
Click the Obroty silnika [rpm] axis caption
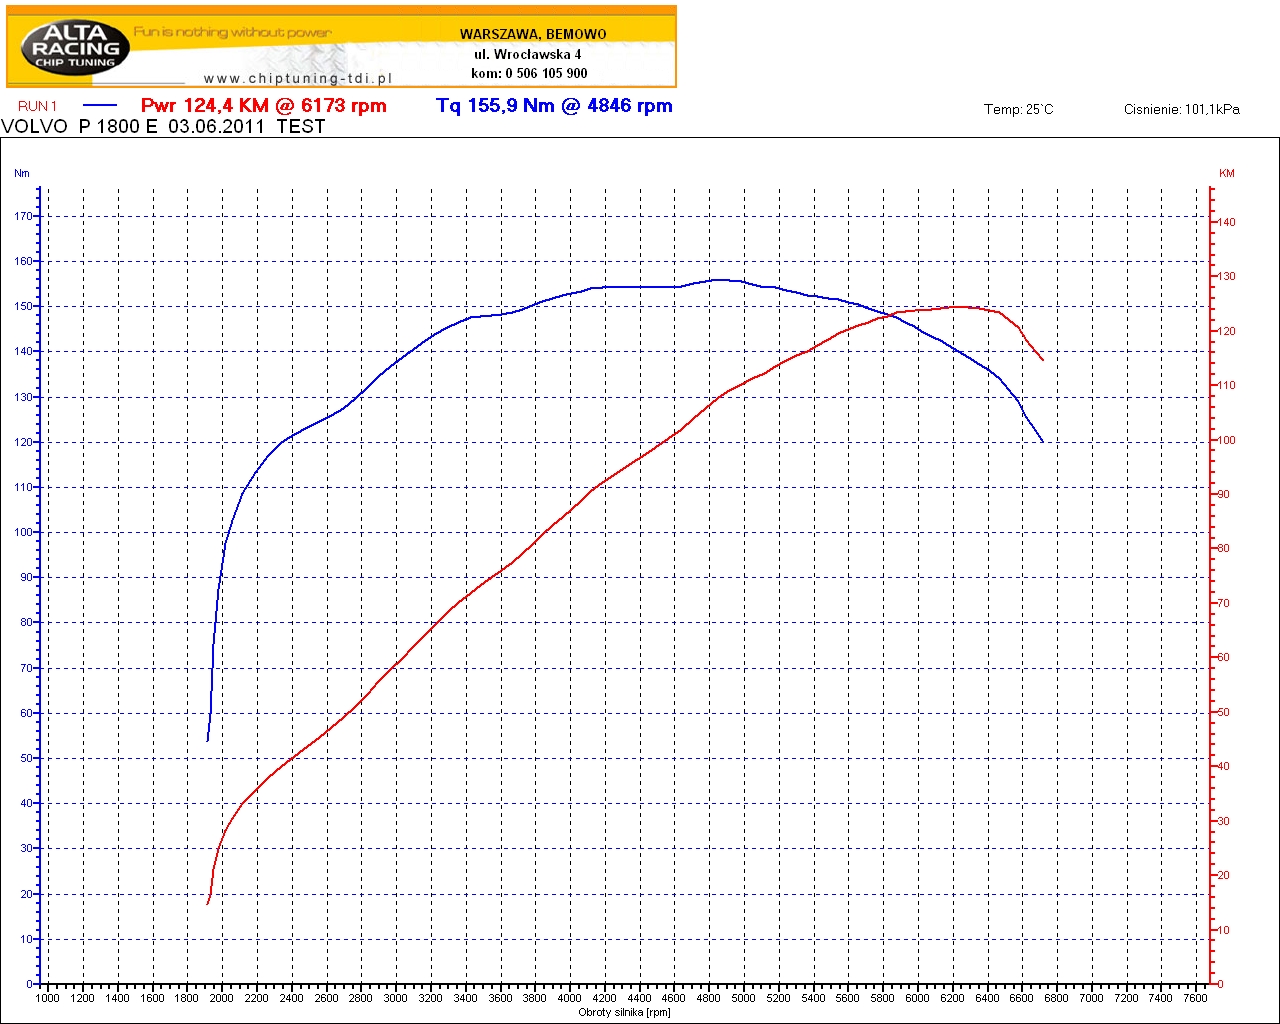click(624, 1013)
